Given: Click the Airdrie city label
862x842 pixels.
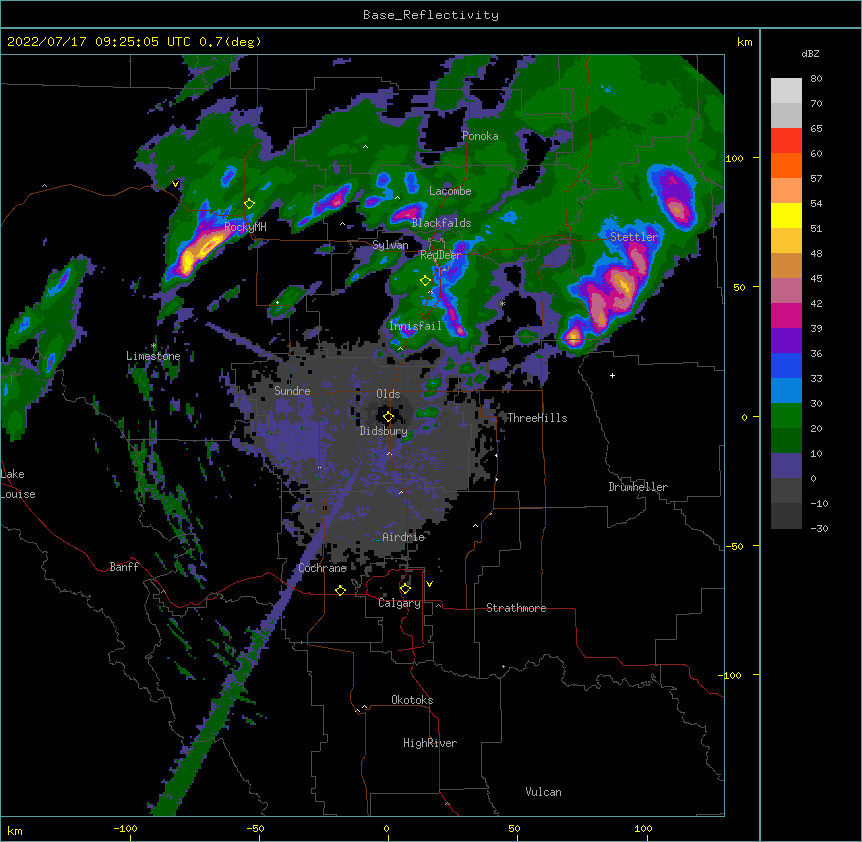Looking at the screenshot, I should click(x=404, y=538).
